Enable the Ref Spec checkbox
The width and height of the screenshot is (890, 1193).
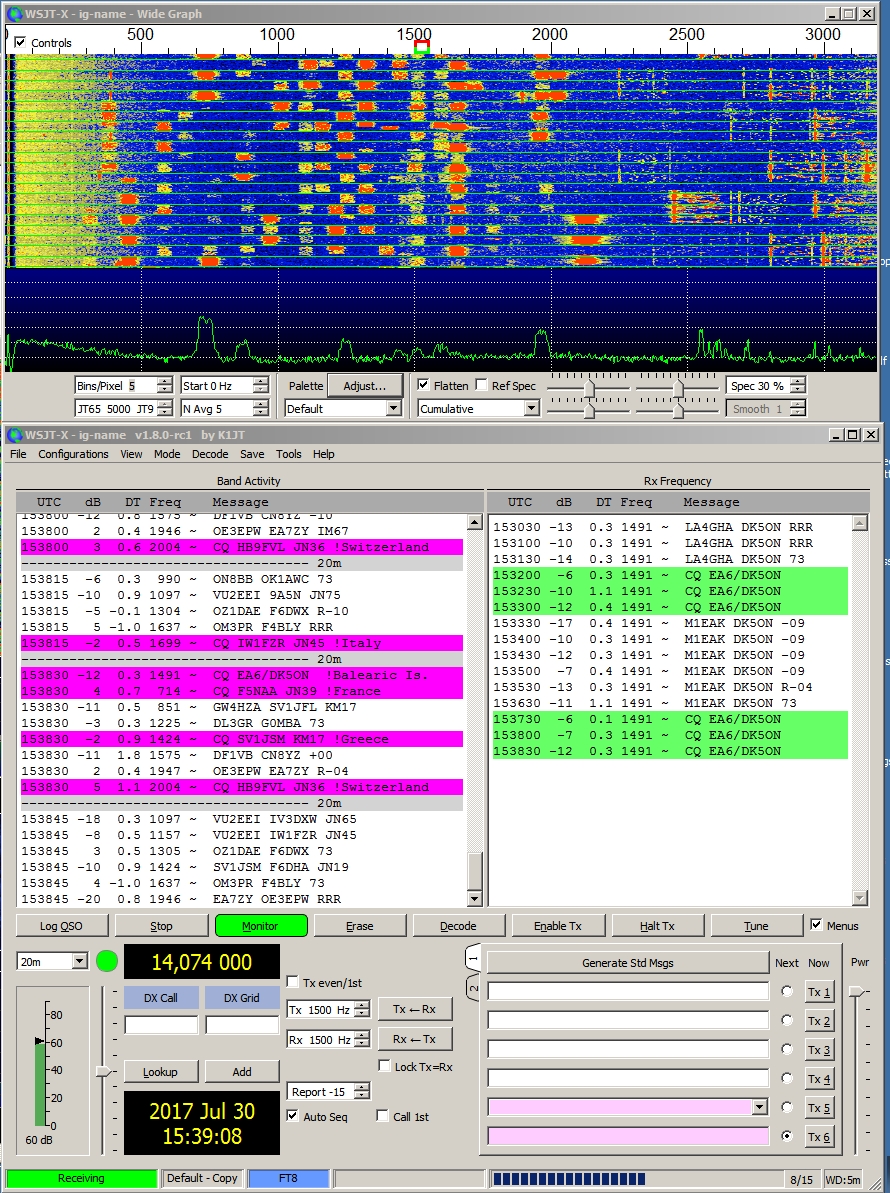point(482,385)
